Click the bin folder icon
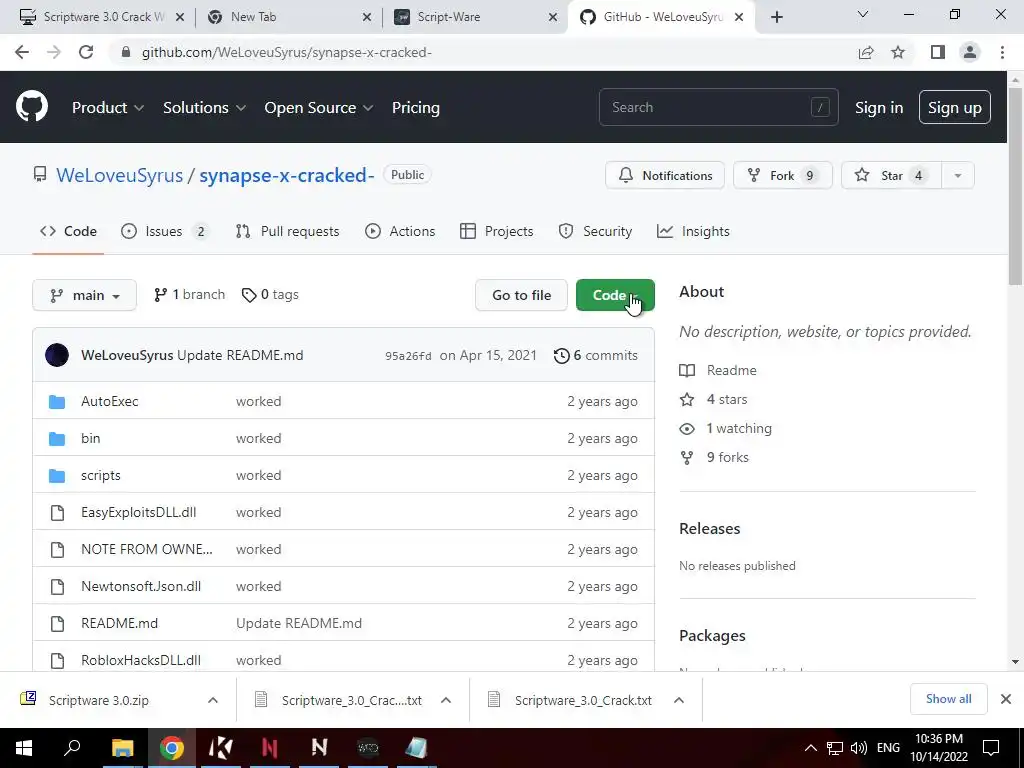Viewport: 1024px width, 768px height. [57, 438]
